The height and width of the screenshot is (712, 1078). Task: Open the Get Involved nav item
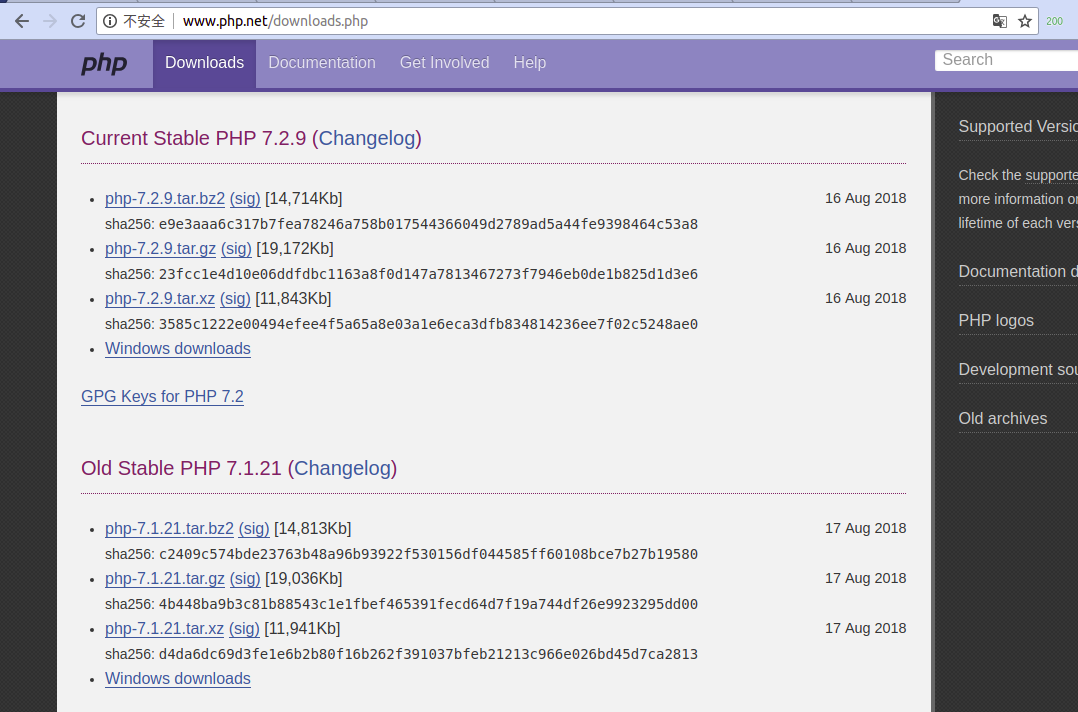point(444,63)
